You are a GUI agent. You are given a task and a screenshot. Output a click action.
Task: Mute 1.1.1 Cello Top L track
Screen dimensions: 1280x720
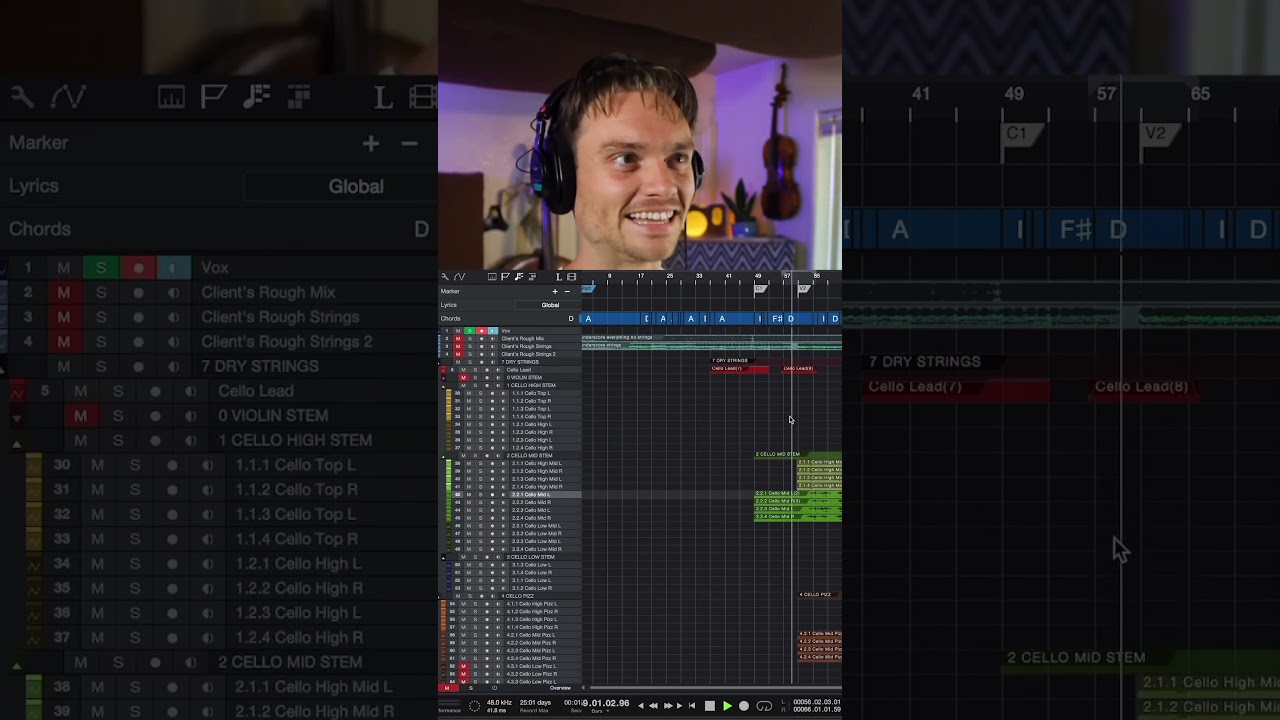click(x=469, y=393)
